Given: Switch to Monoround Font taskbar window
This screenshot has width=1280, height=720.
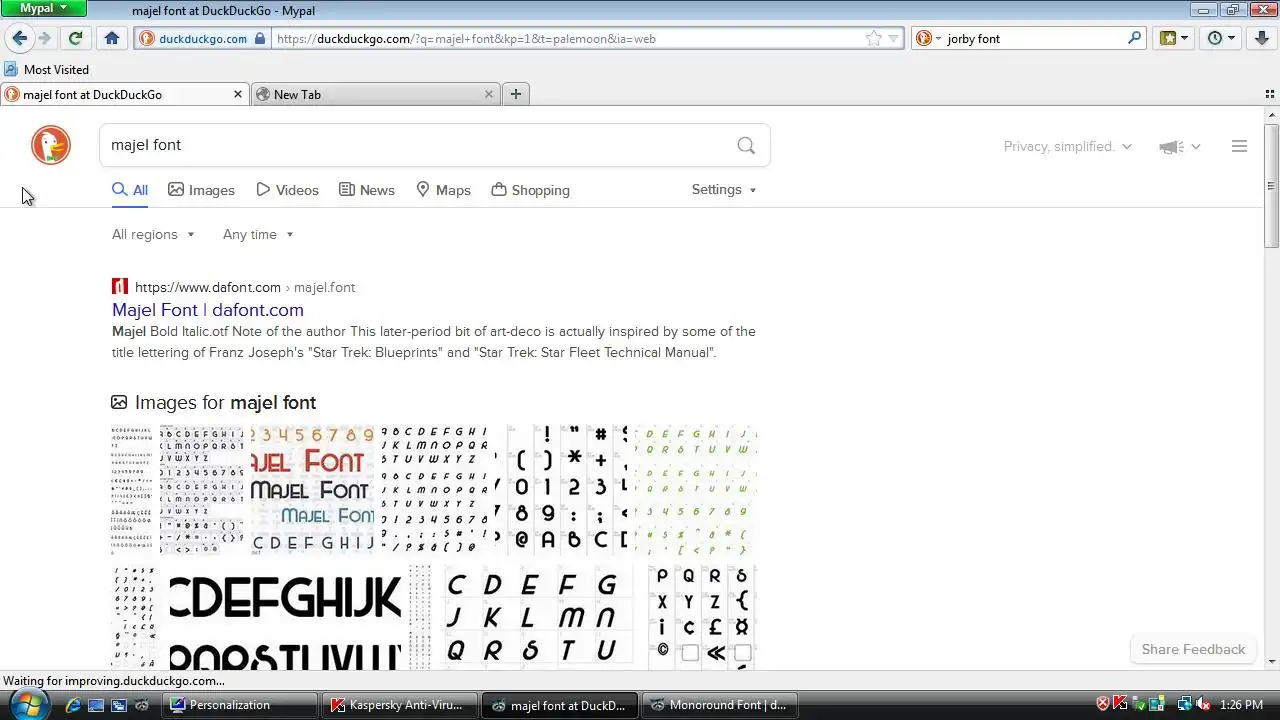Looking at the screenshot, I should [x=721, y=705].
